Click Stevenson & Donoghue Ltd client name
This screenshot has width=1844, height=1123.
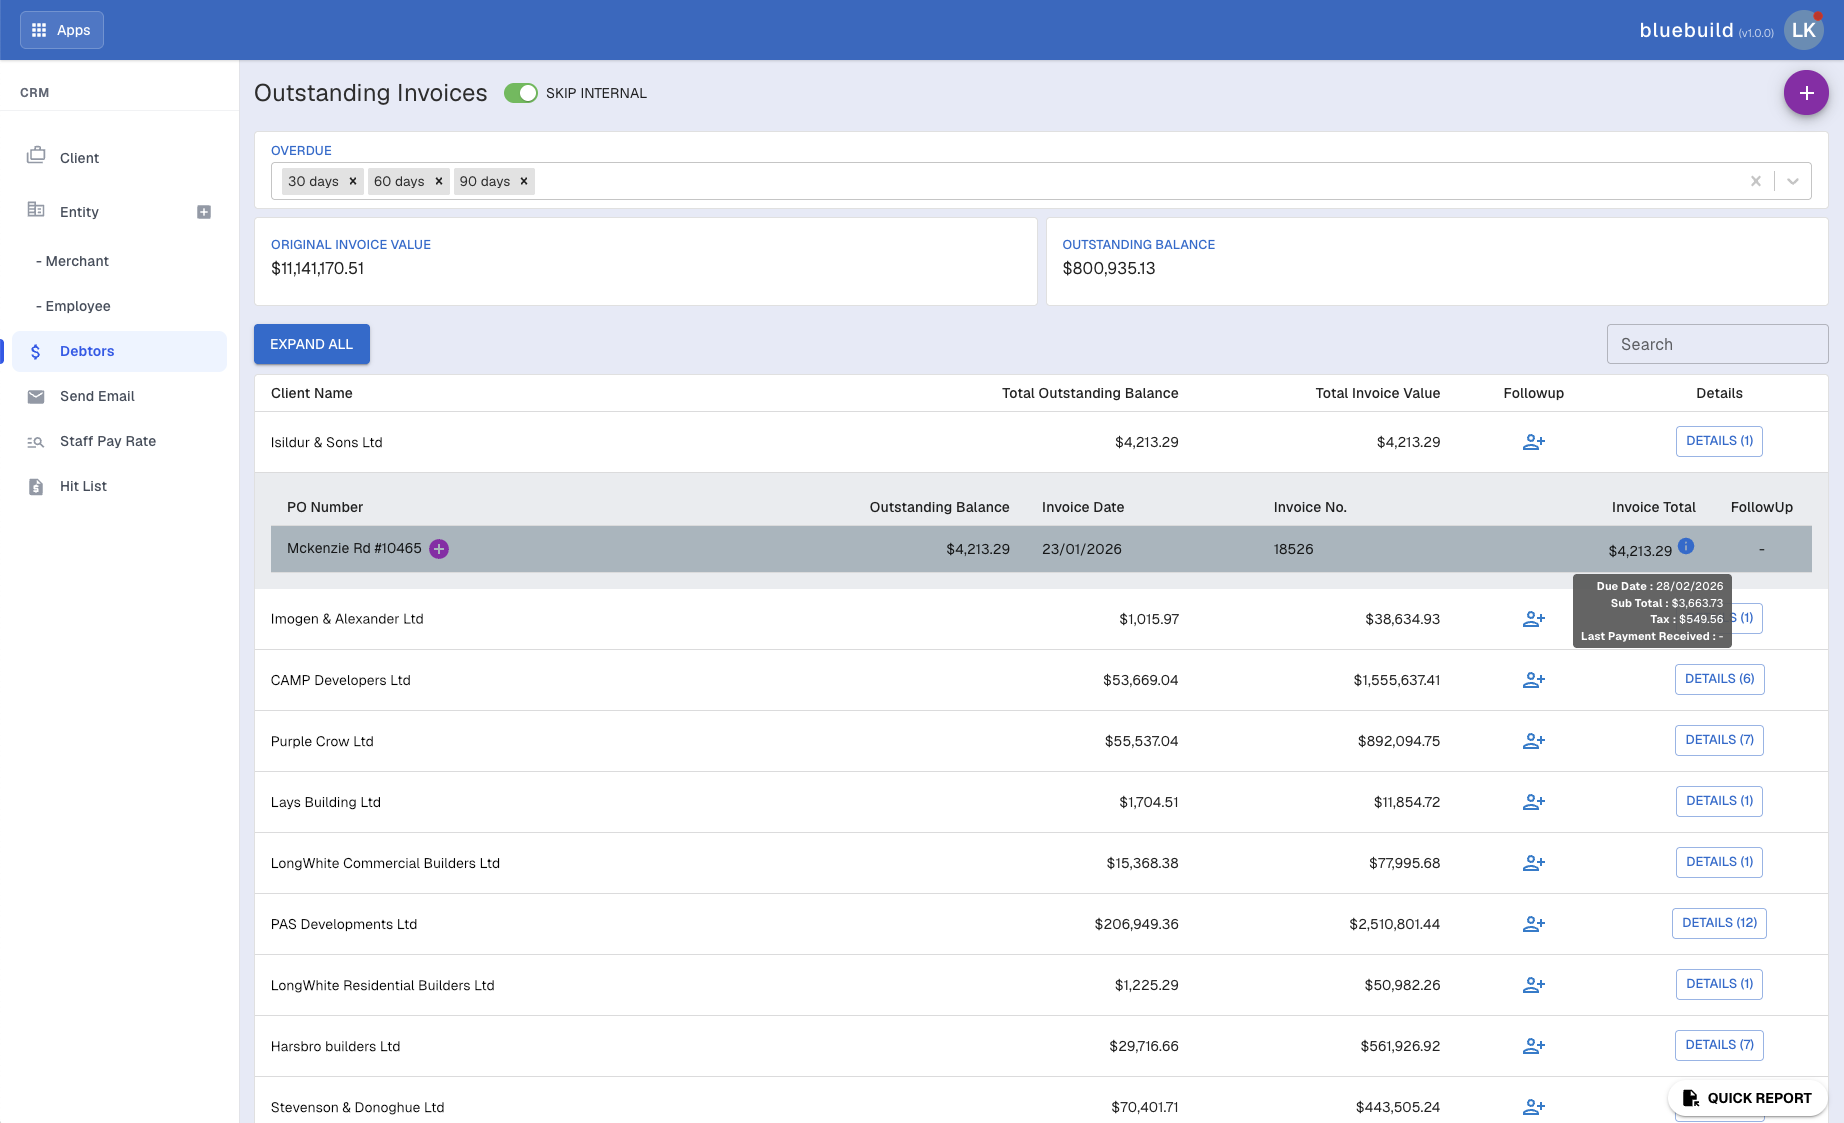[358, 1107]
